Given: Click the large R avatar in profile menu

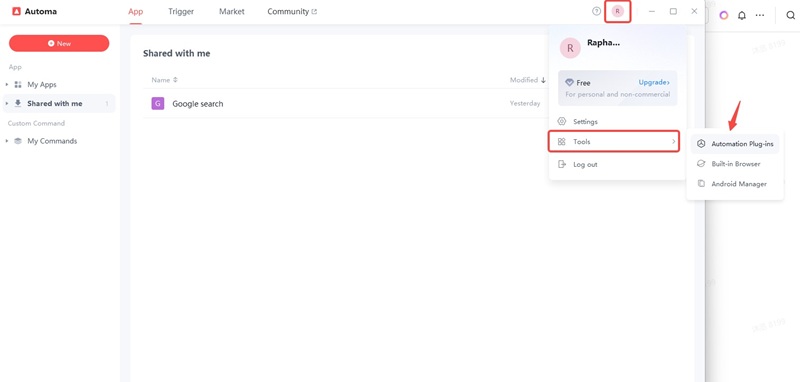Looking at the screenshot, I should click(x=570, y=48).
